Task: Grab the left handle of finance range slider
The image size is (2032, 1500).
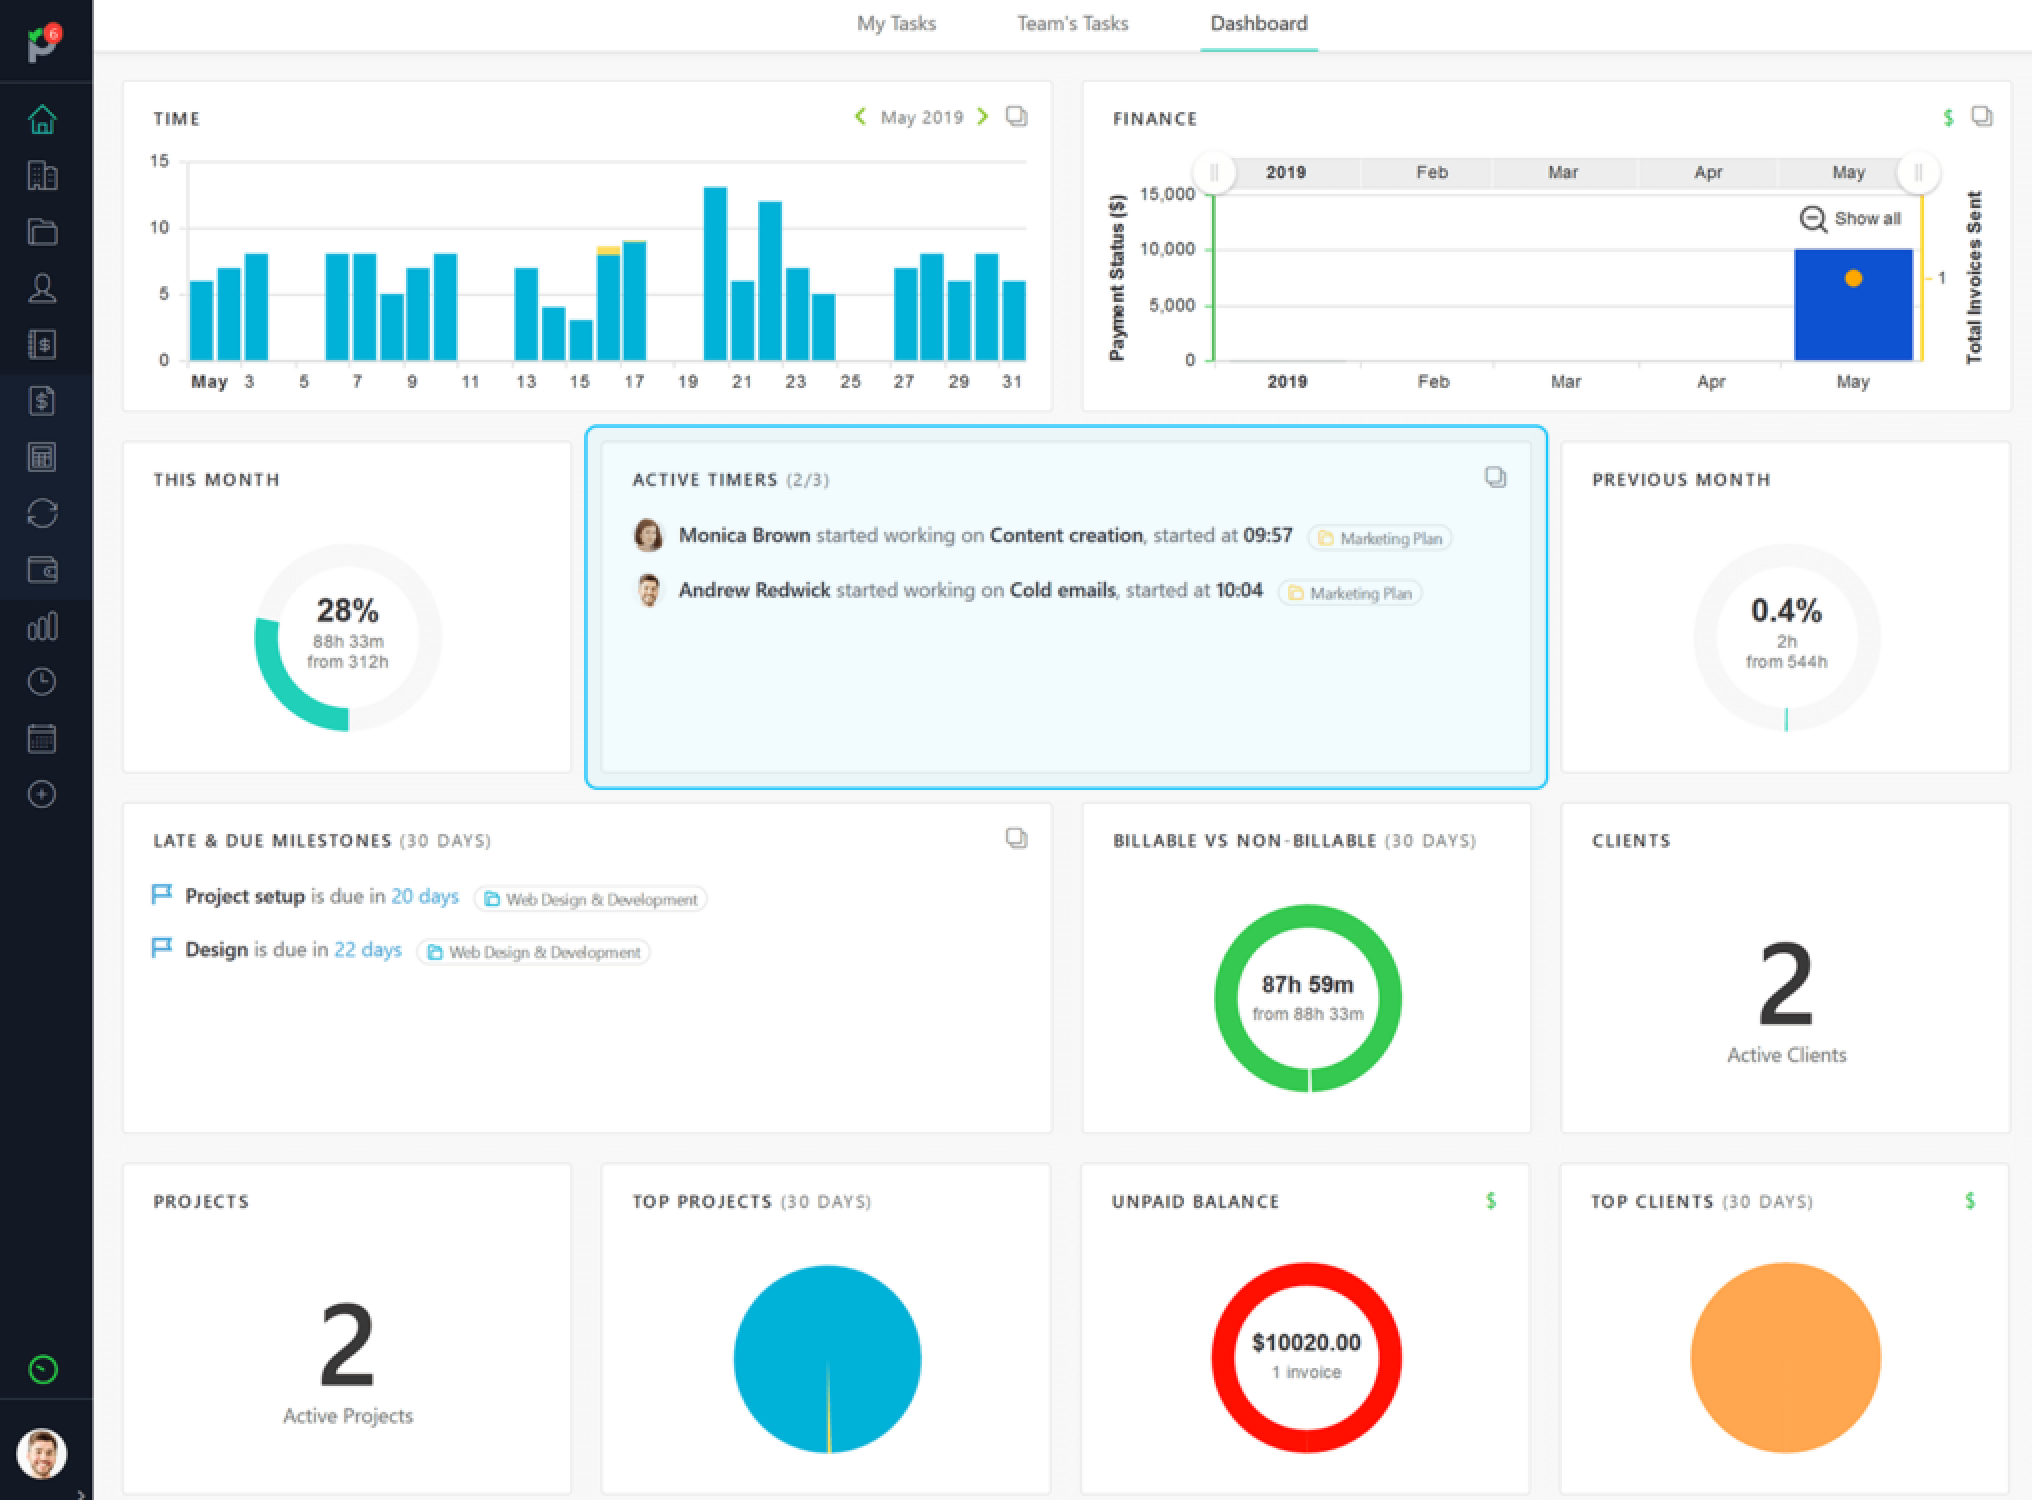Action: [x=1214, y=173]
